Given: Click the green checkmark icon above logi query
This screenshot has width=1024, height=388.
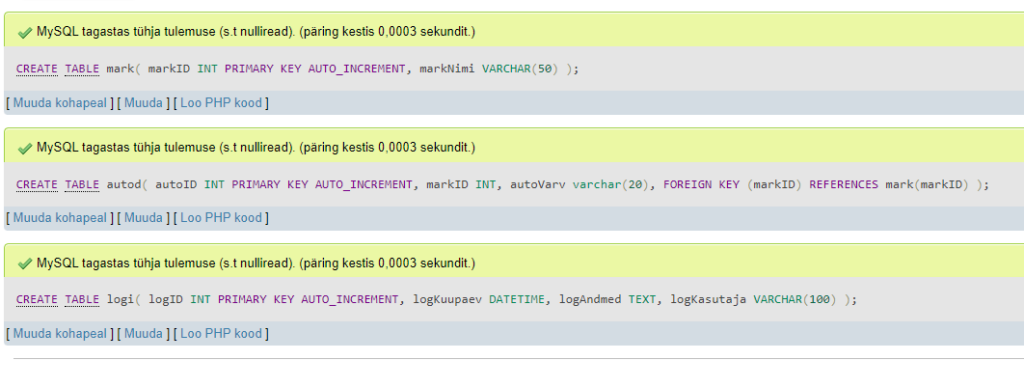Looking at the screenshot, I should (25, 264).
